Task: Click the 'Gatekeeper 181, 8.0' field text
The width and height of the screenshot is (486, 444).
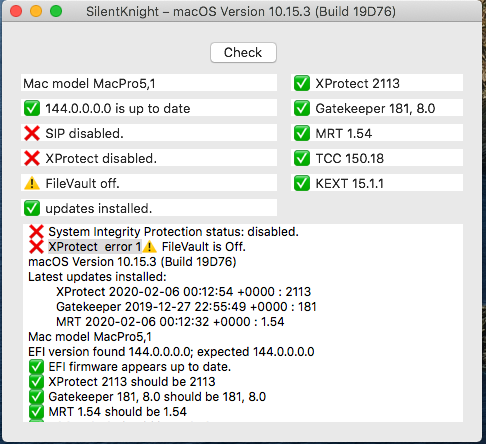Action: coord(375,109)
